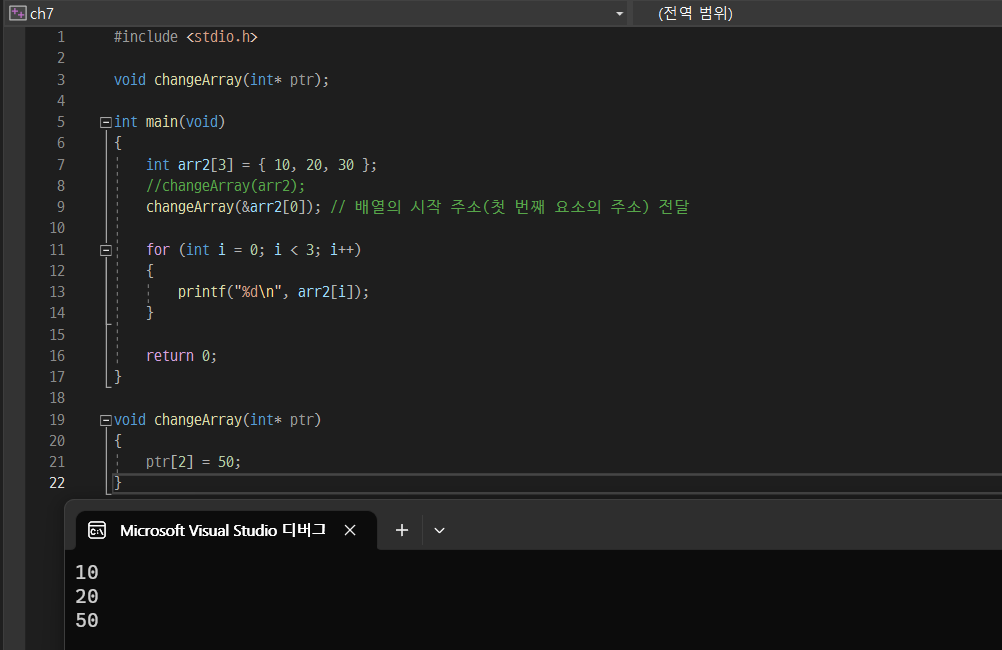1002x650 pixels.
Task: Click the ptr[2] = 50; assignment
Action: 194,462
